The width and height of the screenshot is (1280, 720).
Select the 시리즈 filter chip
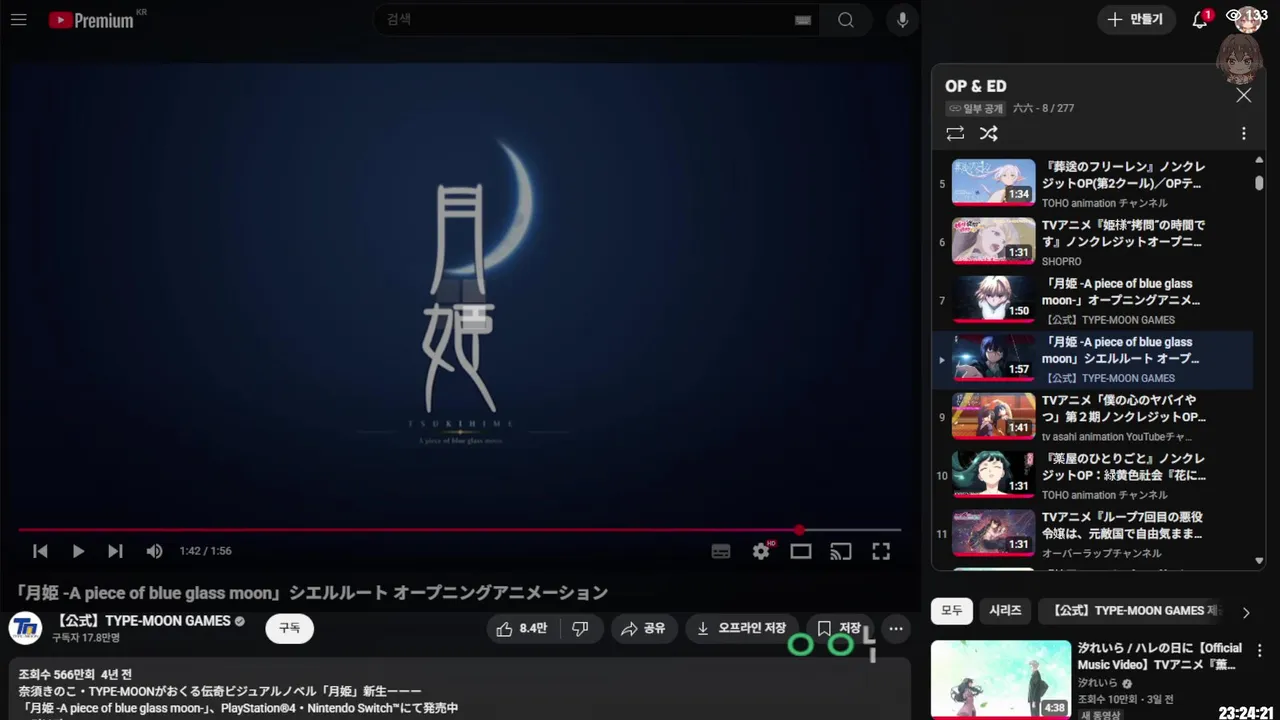[x=1005, y=610]
